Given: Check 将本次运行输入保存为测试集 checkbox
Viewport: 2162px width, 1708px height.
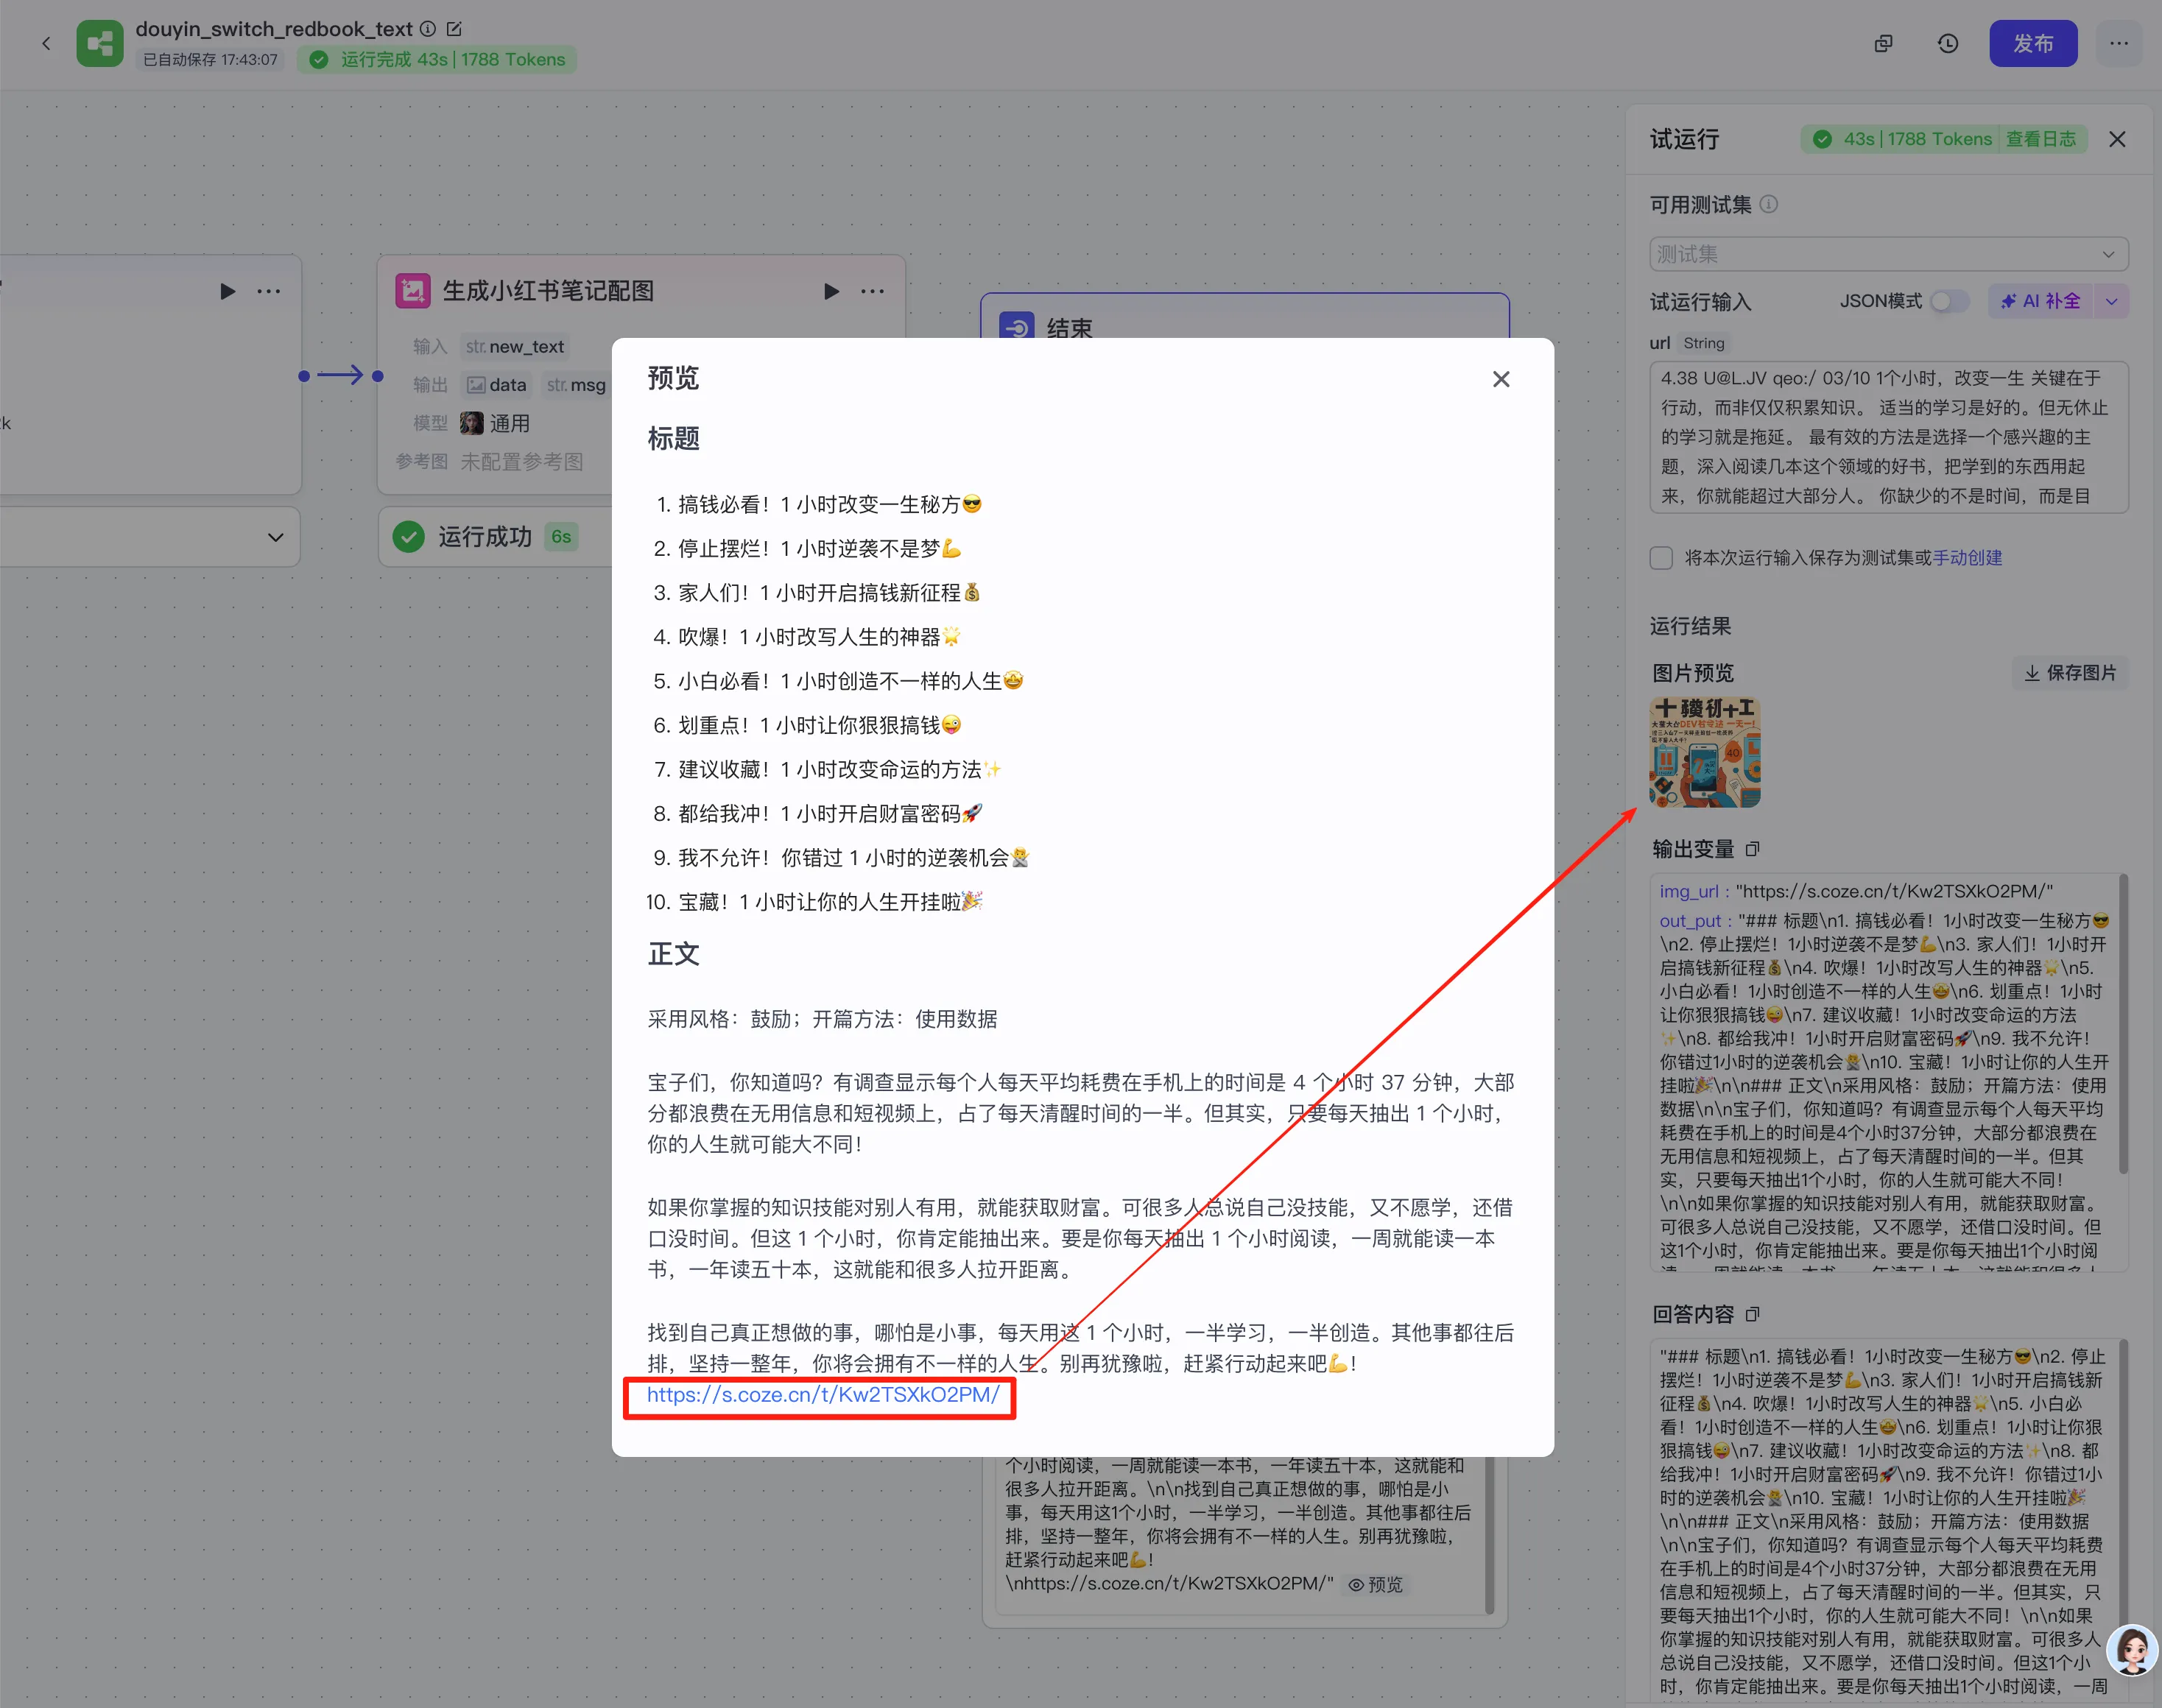Looking at the screenshot, I should click(1661, 558).
